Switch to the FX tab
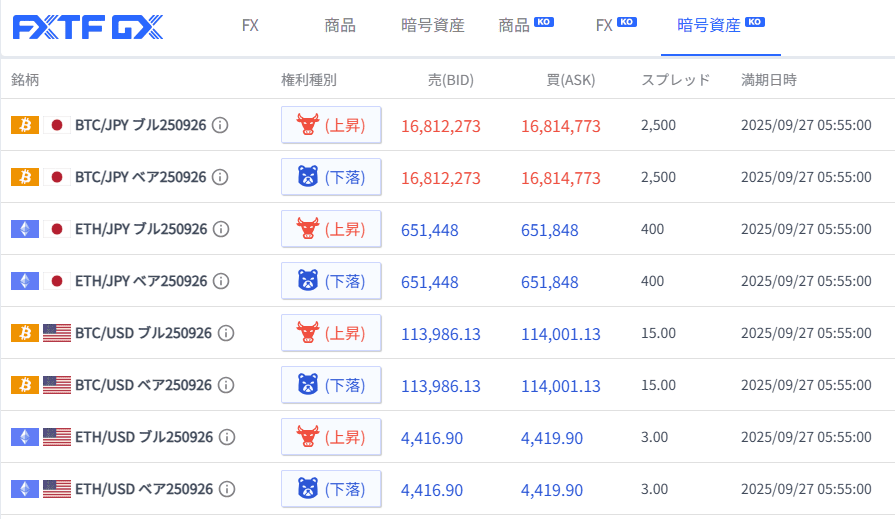 coord(250,26)
